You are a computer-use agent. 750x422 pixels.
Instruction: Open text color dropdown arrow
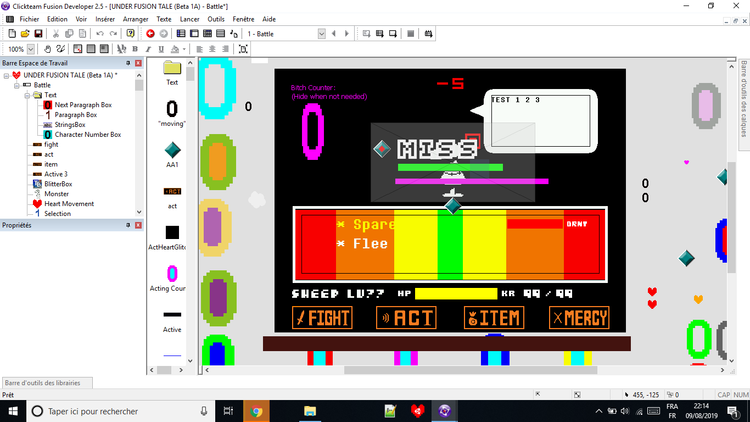click(184, 49)
